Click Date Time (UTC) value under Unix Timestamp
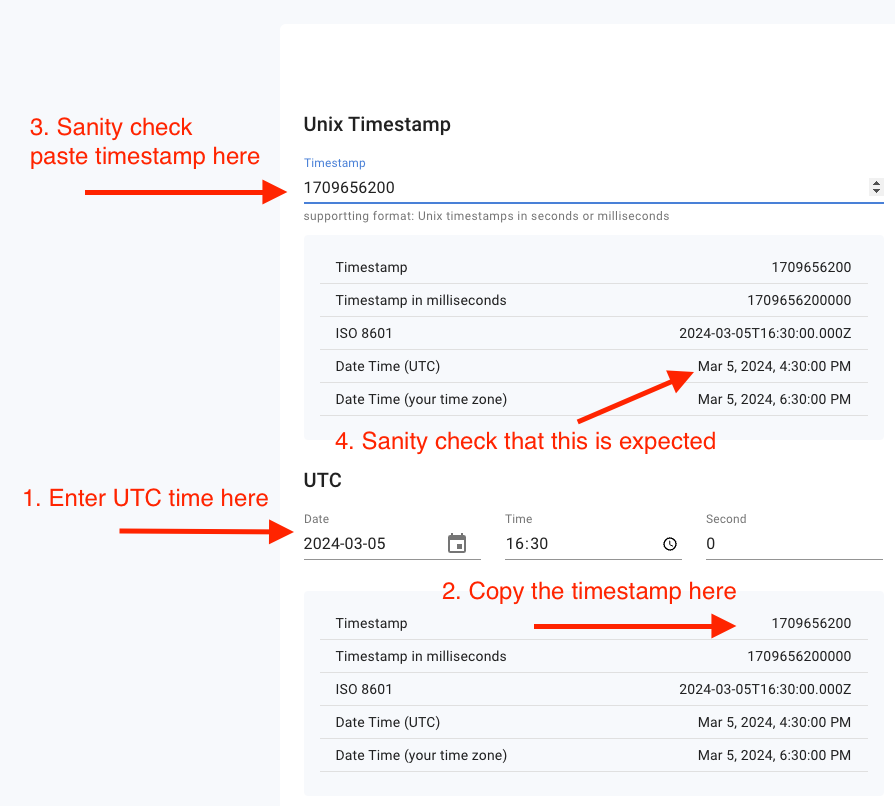 click(774, 366)
